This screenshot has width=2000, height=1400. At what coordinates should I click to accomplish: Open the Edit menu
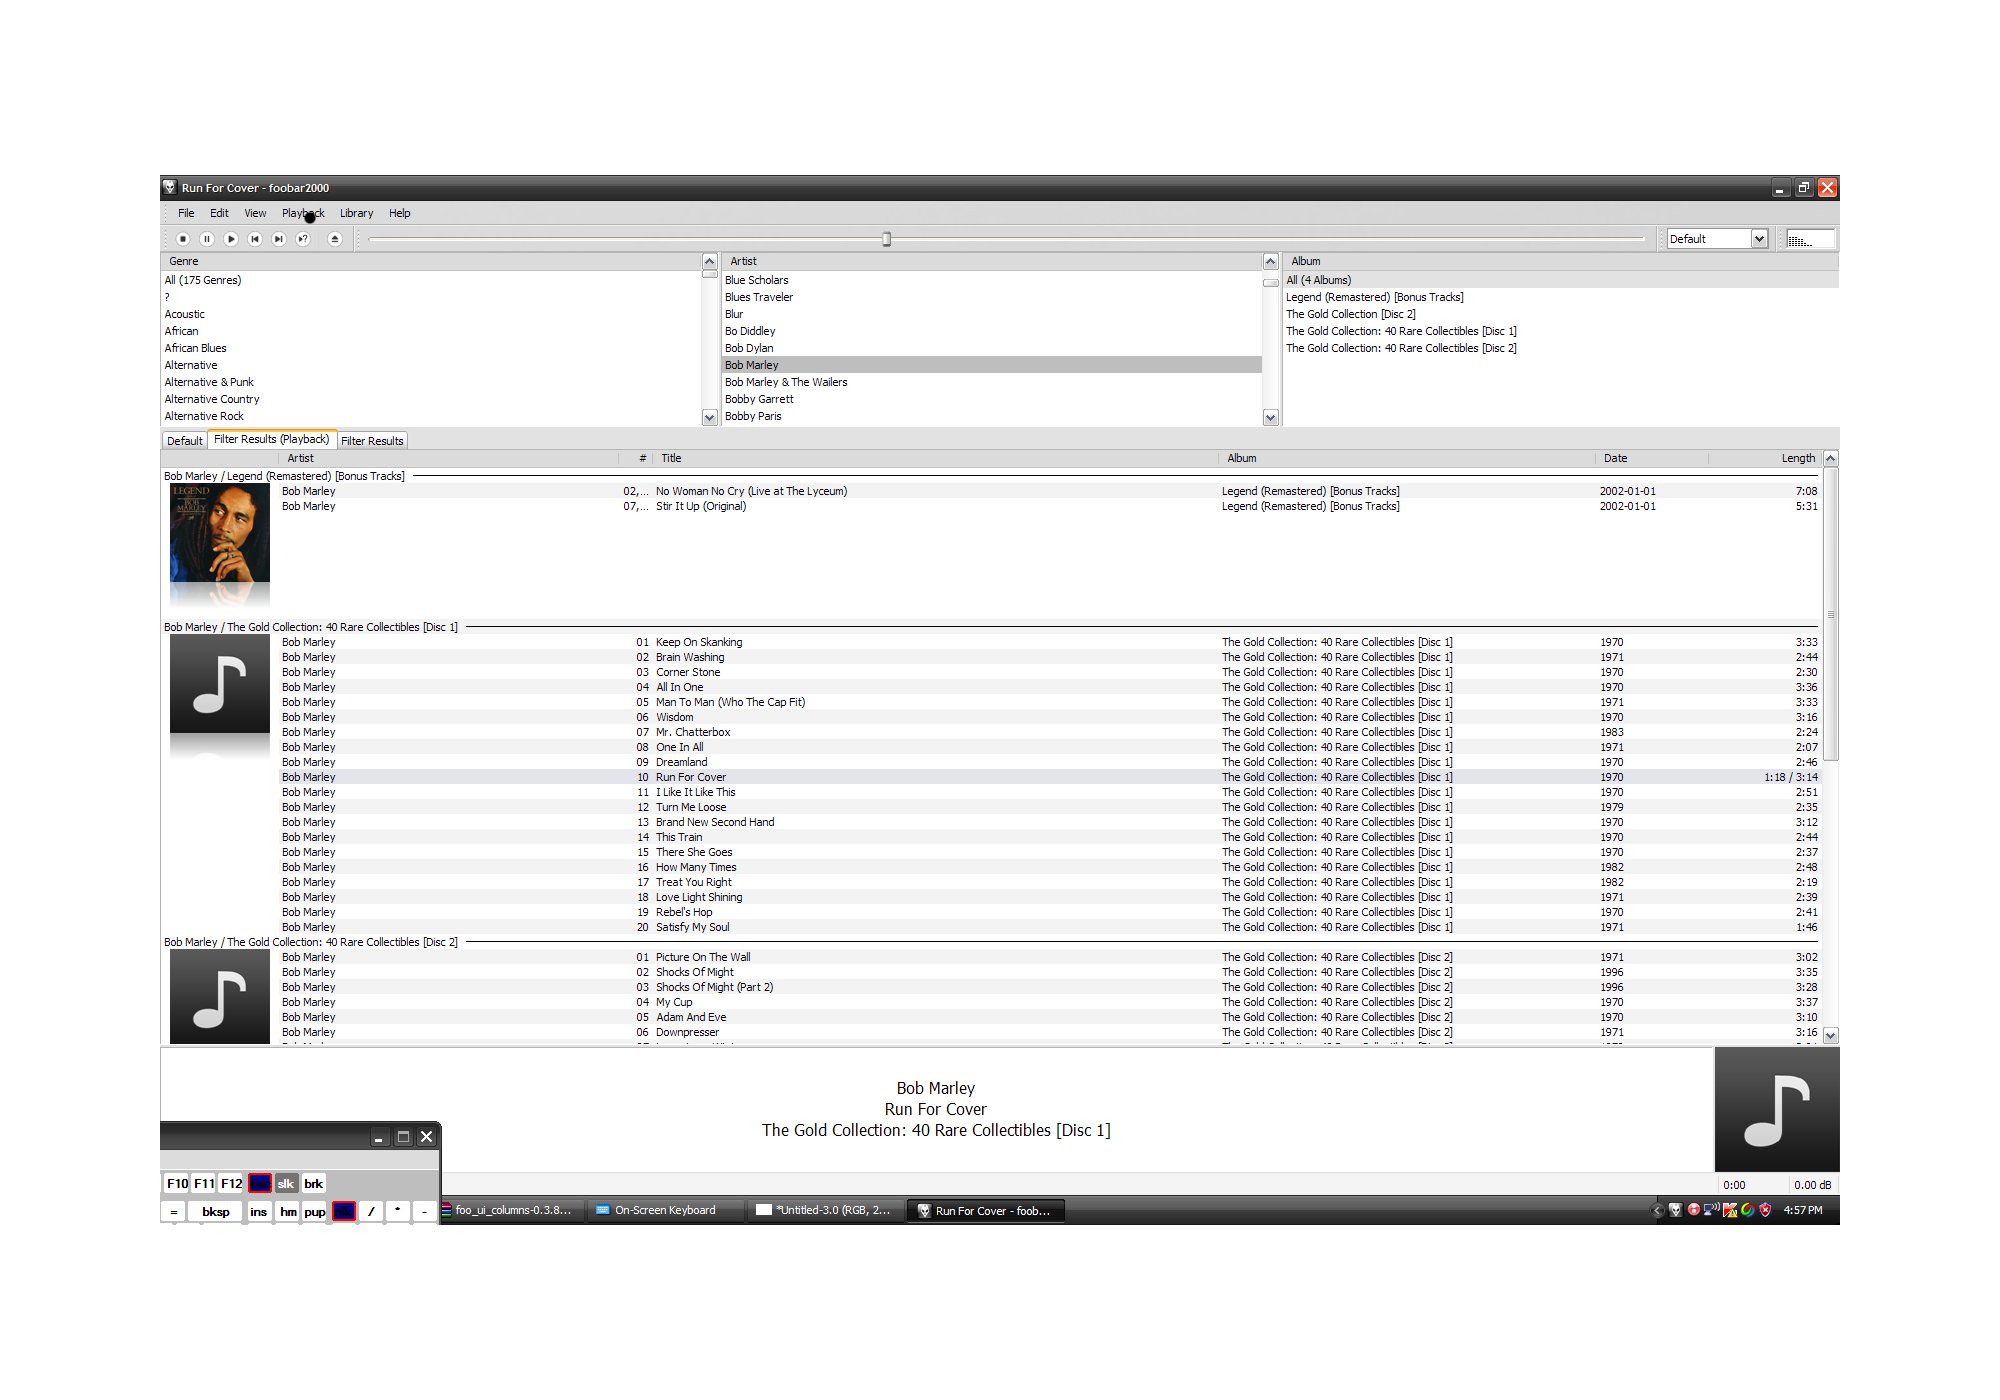(219, 213)
